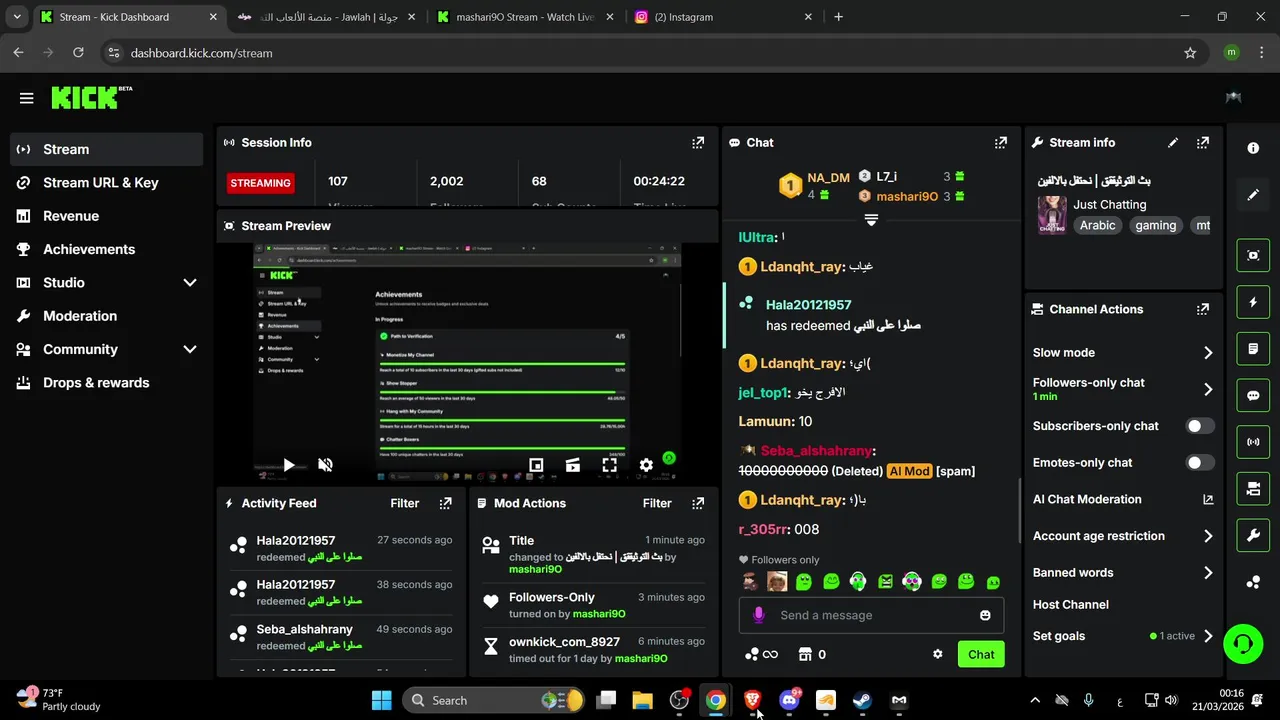This screenshot has height=720, width=1280.
Task: Switch to mashari9O Stream browser tab
Action: point(527,17)
